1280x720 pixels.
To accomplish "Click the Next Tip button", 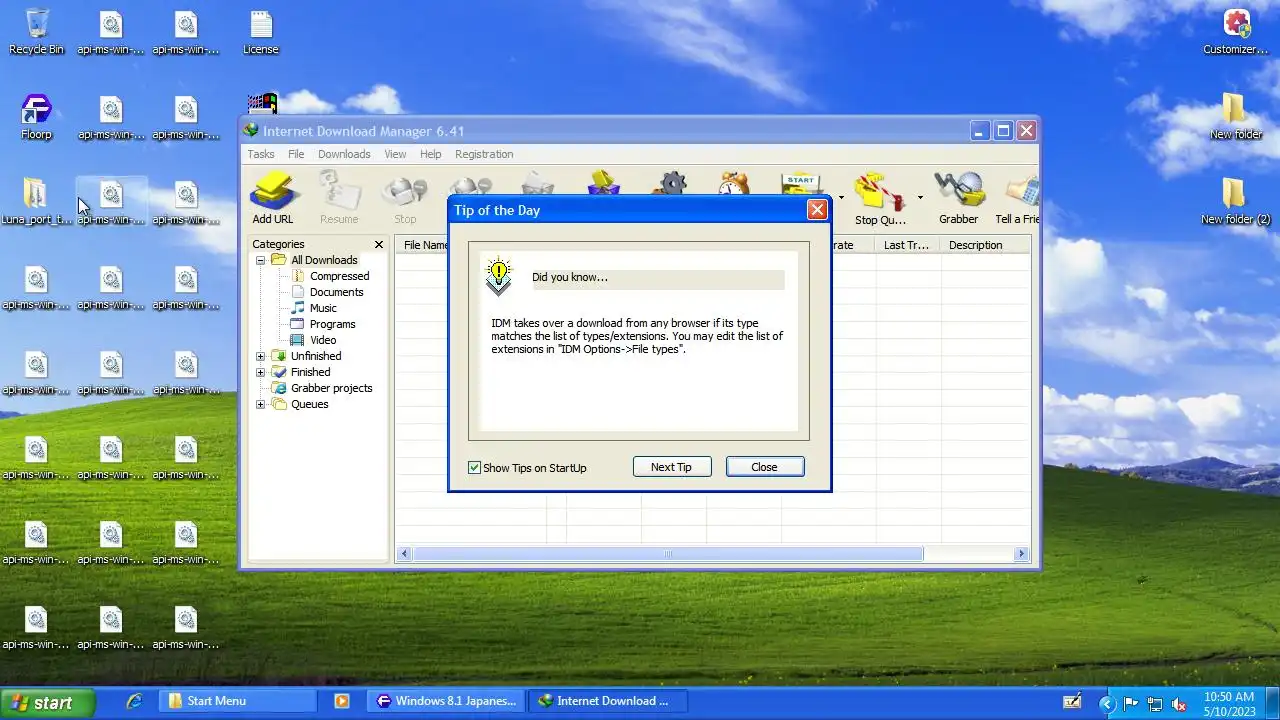I will pyautogui.click(x=672, y=467).
